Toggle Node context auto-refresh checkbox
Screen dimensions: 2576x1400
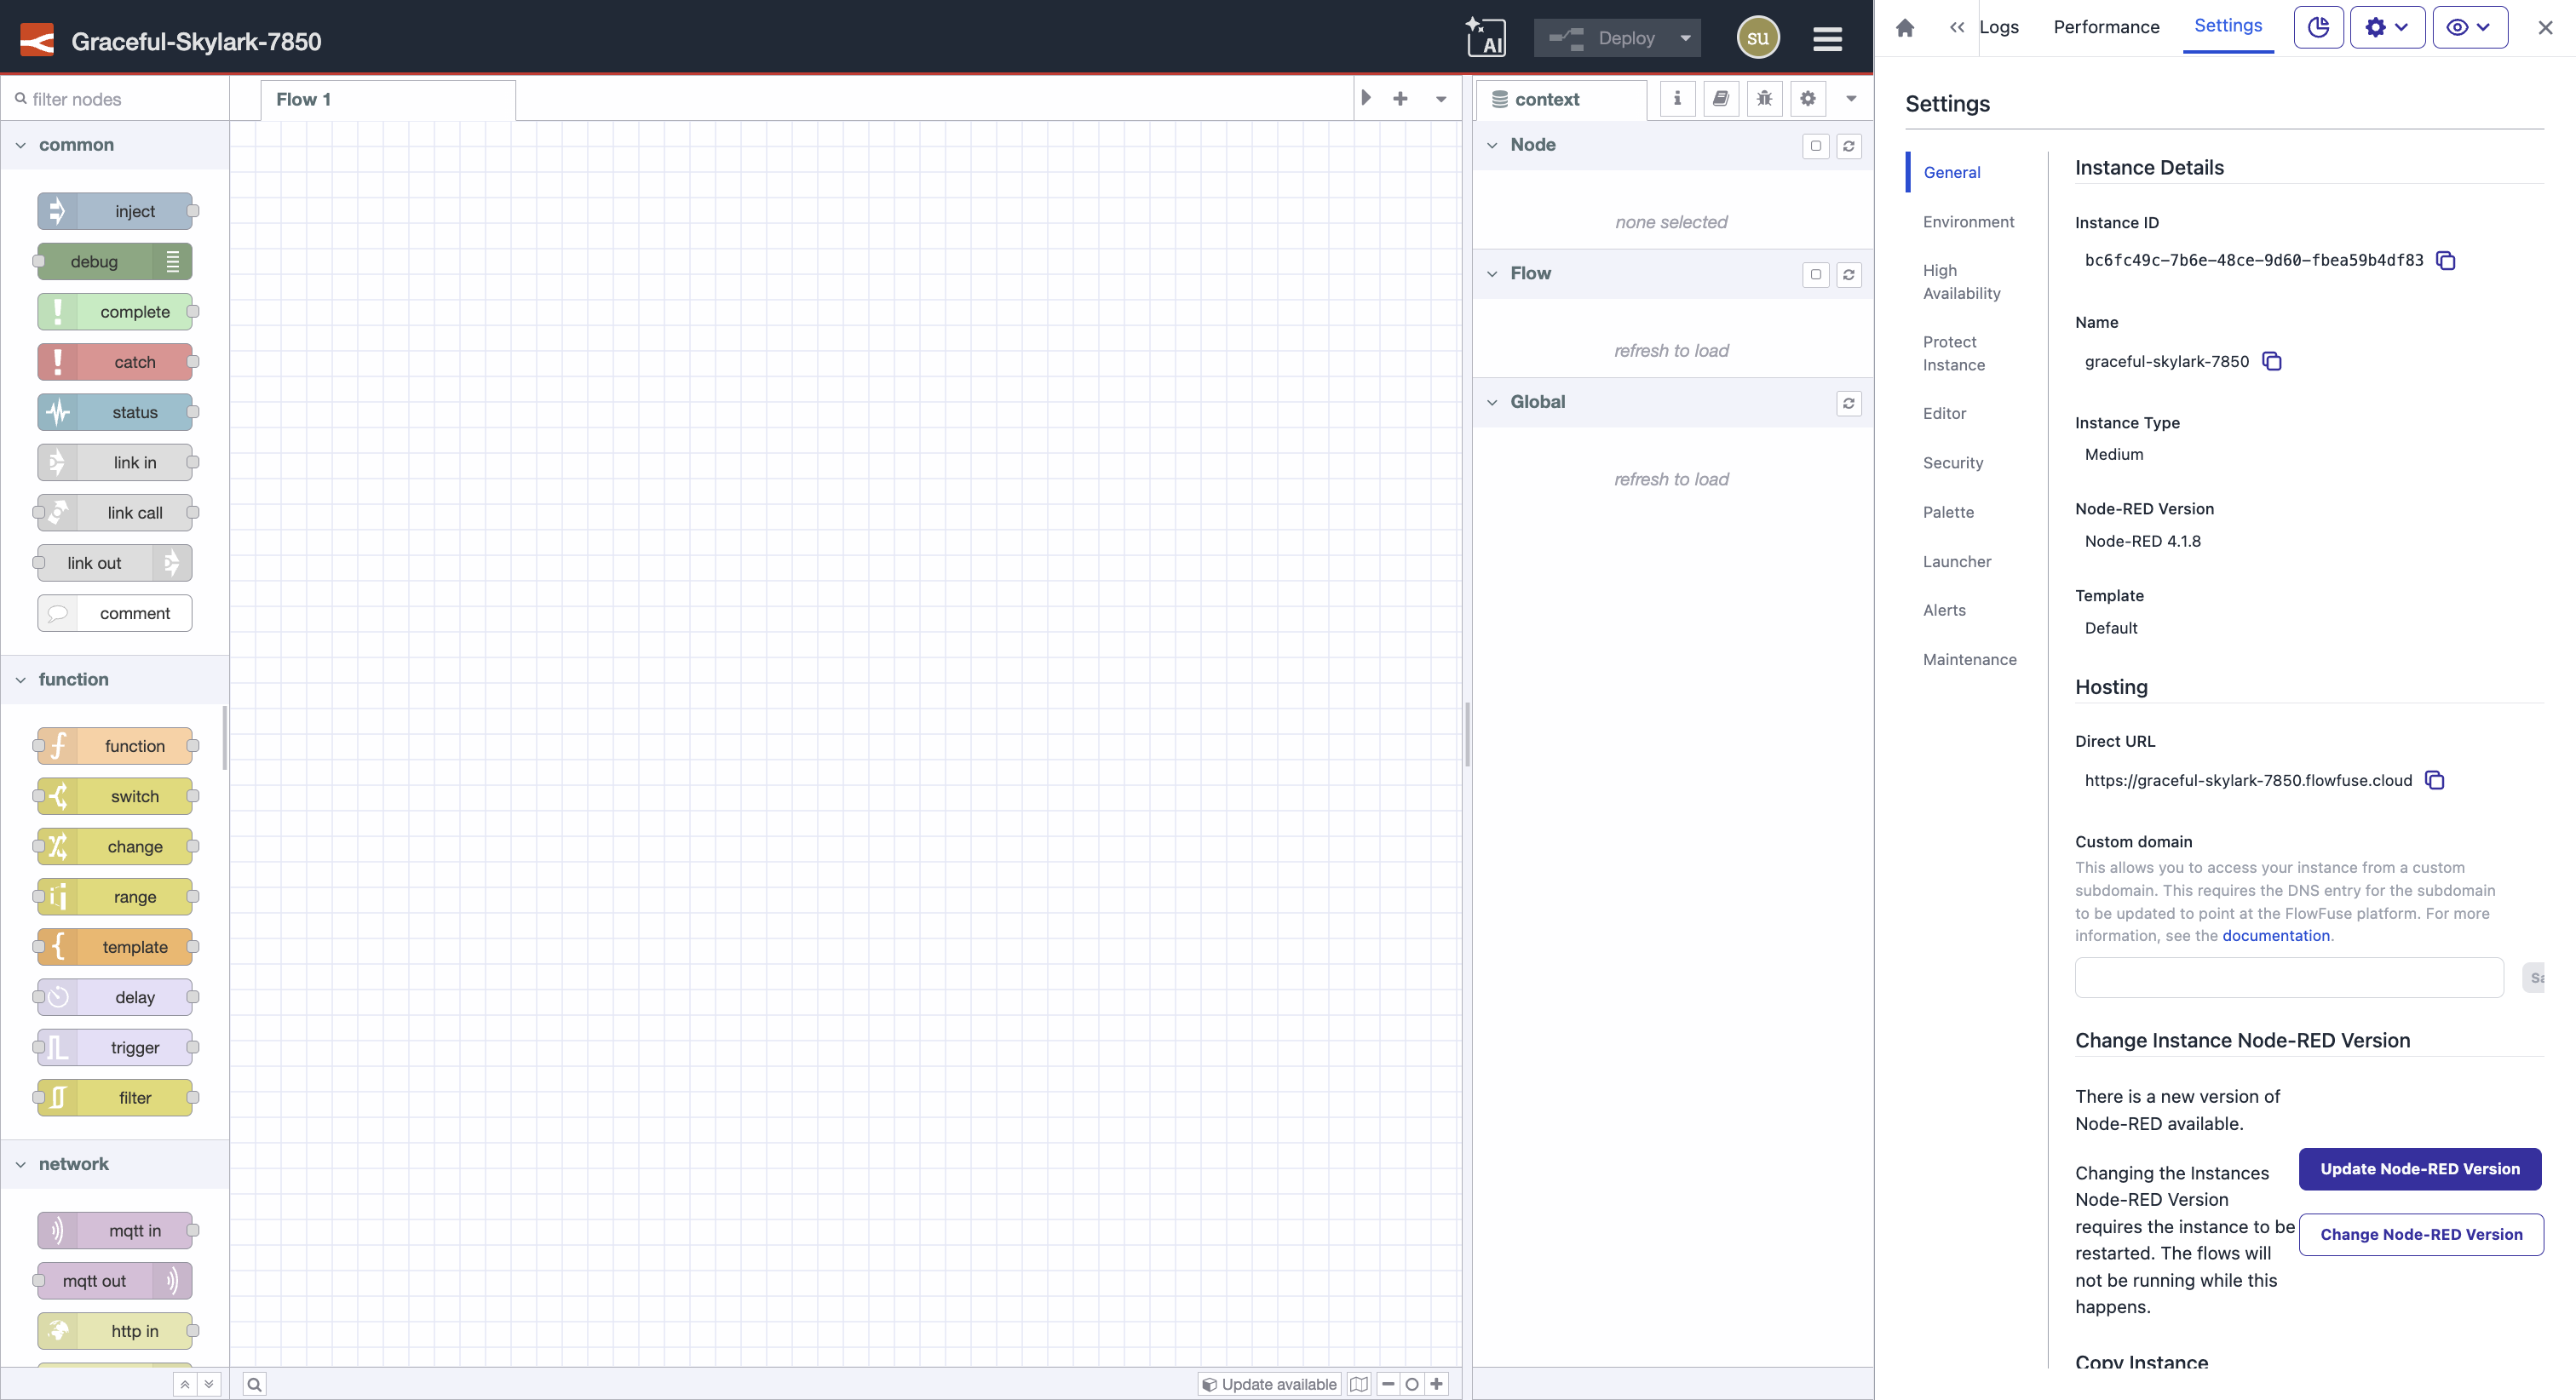click(x=1816, y=146)
